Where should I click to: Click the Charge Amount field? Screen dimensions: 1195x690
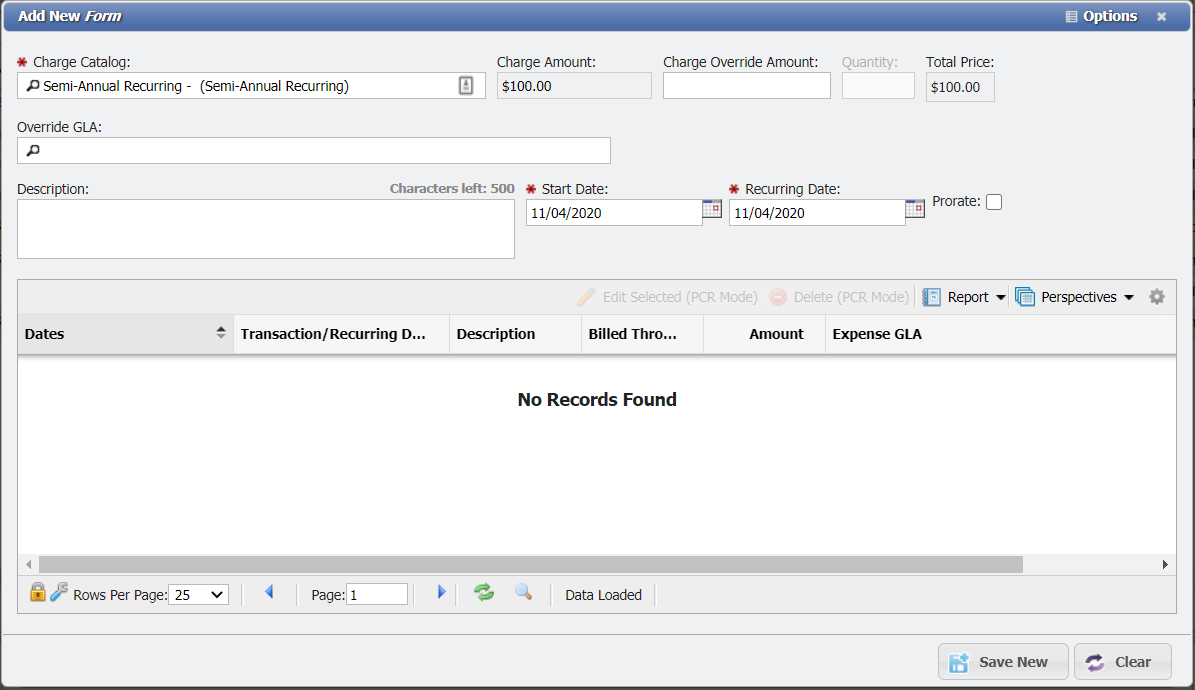coord(575,85)
